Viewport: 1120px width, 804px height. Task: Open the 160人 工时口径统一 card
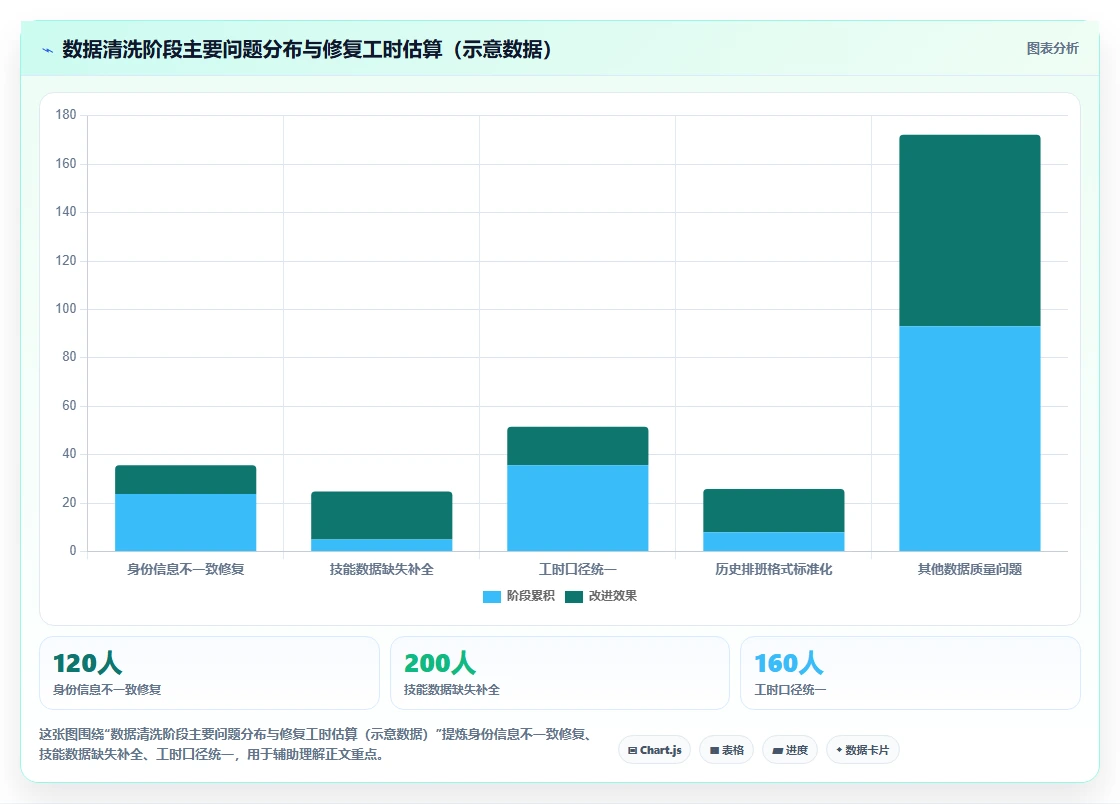pyautogui.click(x=910, y=673)
